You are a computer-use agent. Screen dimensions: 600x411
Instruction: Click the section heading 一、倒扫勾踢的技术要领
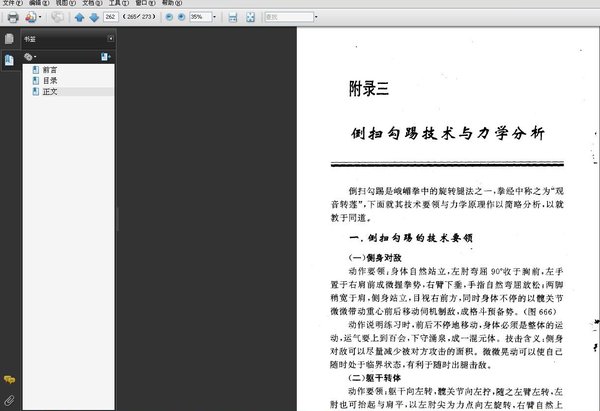(411, 238)
